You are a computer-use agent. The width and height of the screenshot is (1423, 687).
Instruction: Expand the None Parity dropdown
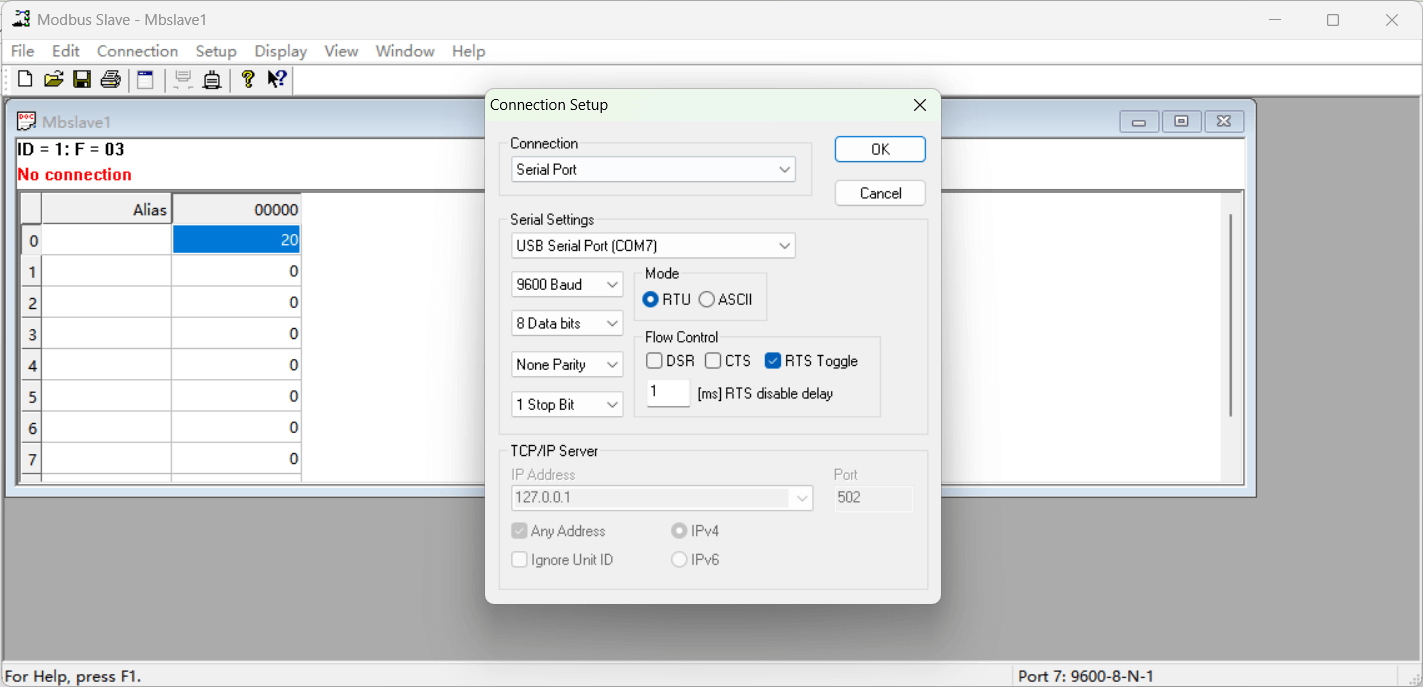pyautogui.click(x=567, y=365)
